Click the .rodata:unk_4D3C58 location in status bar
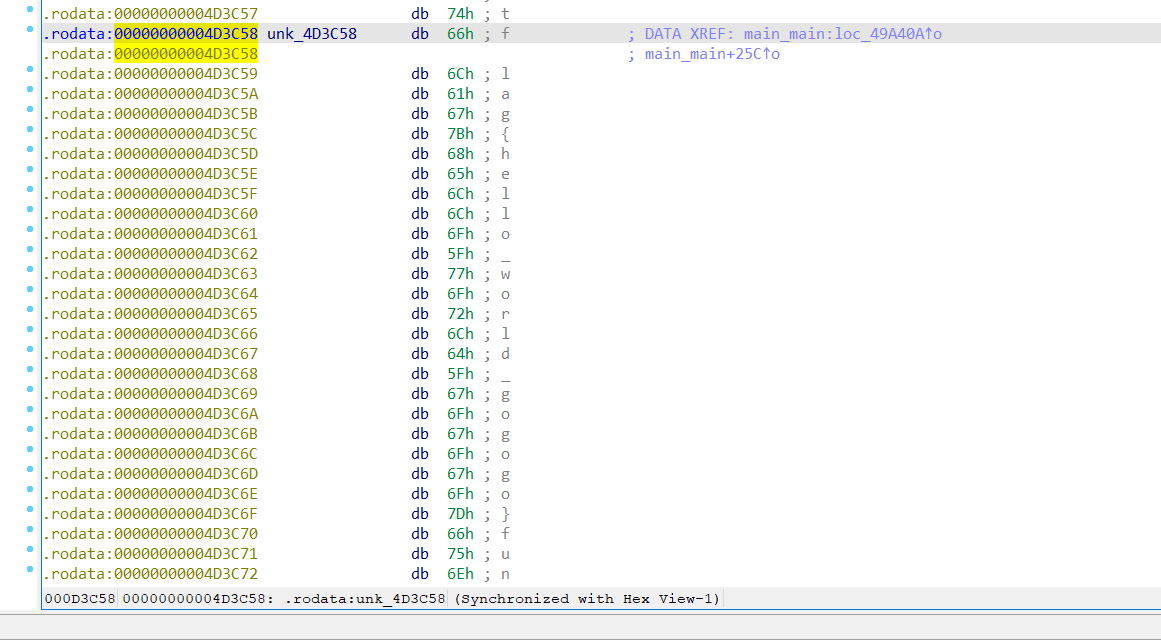1161x640 pixels. (368, 599)
